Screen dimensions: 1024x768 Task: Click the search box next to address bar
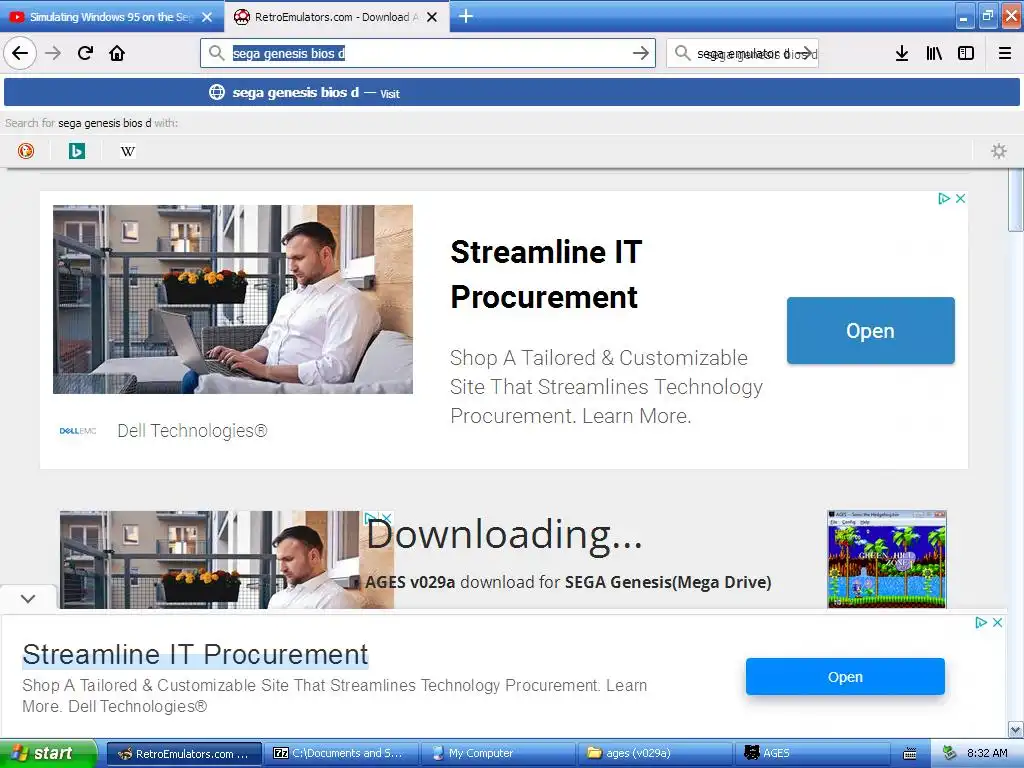(743, 53)
